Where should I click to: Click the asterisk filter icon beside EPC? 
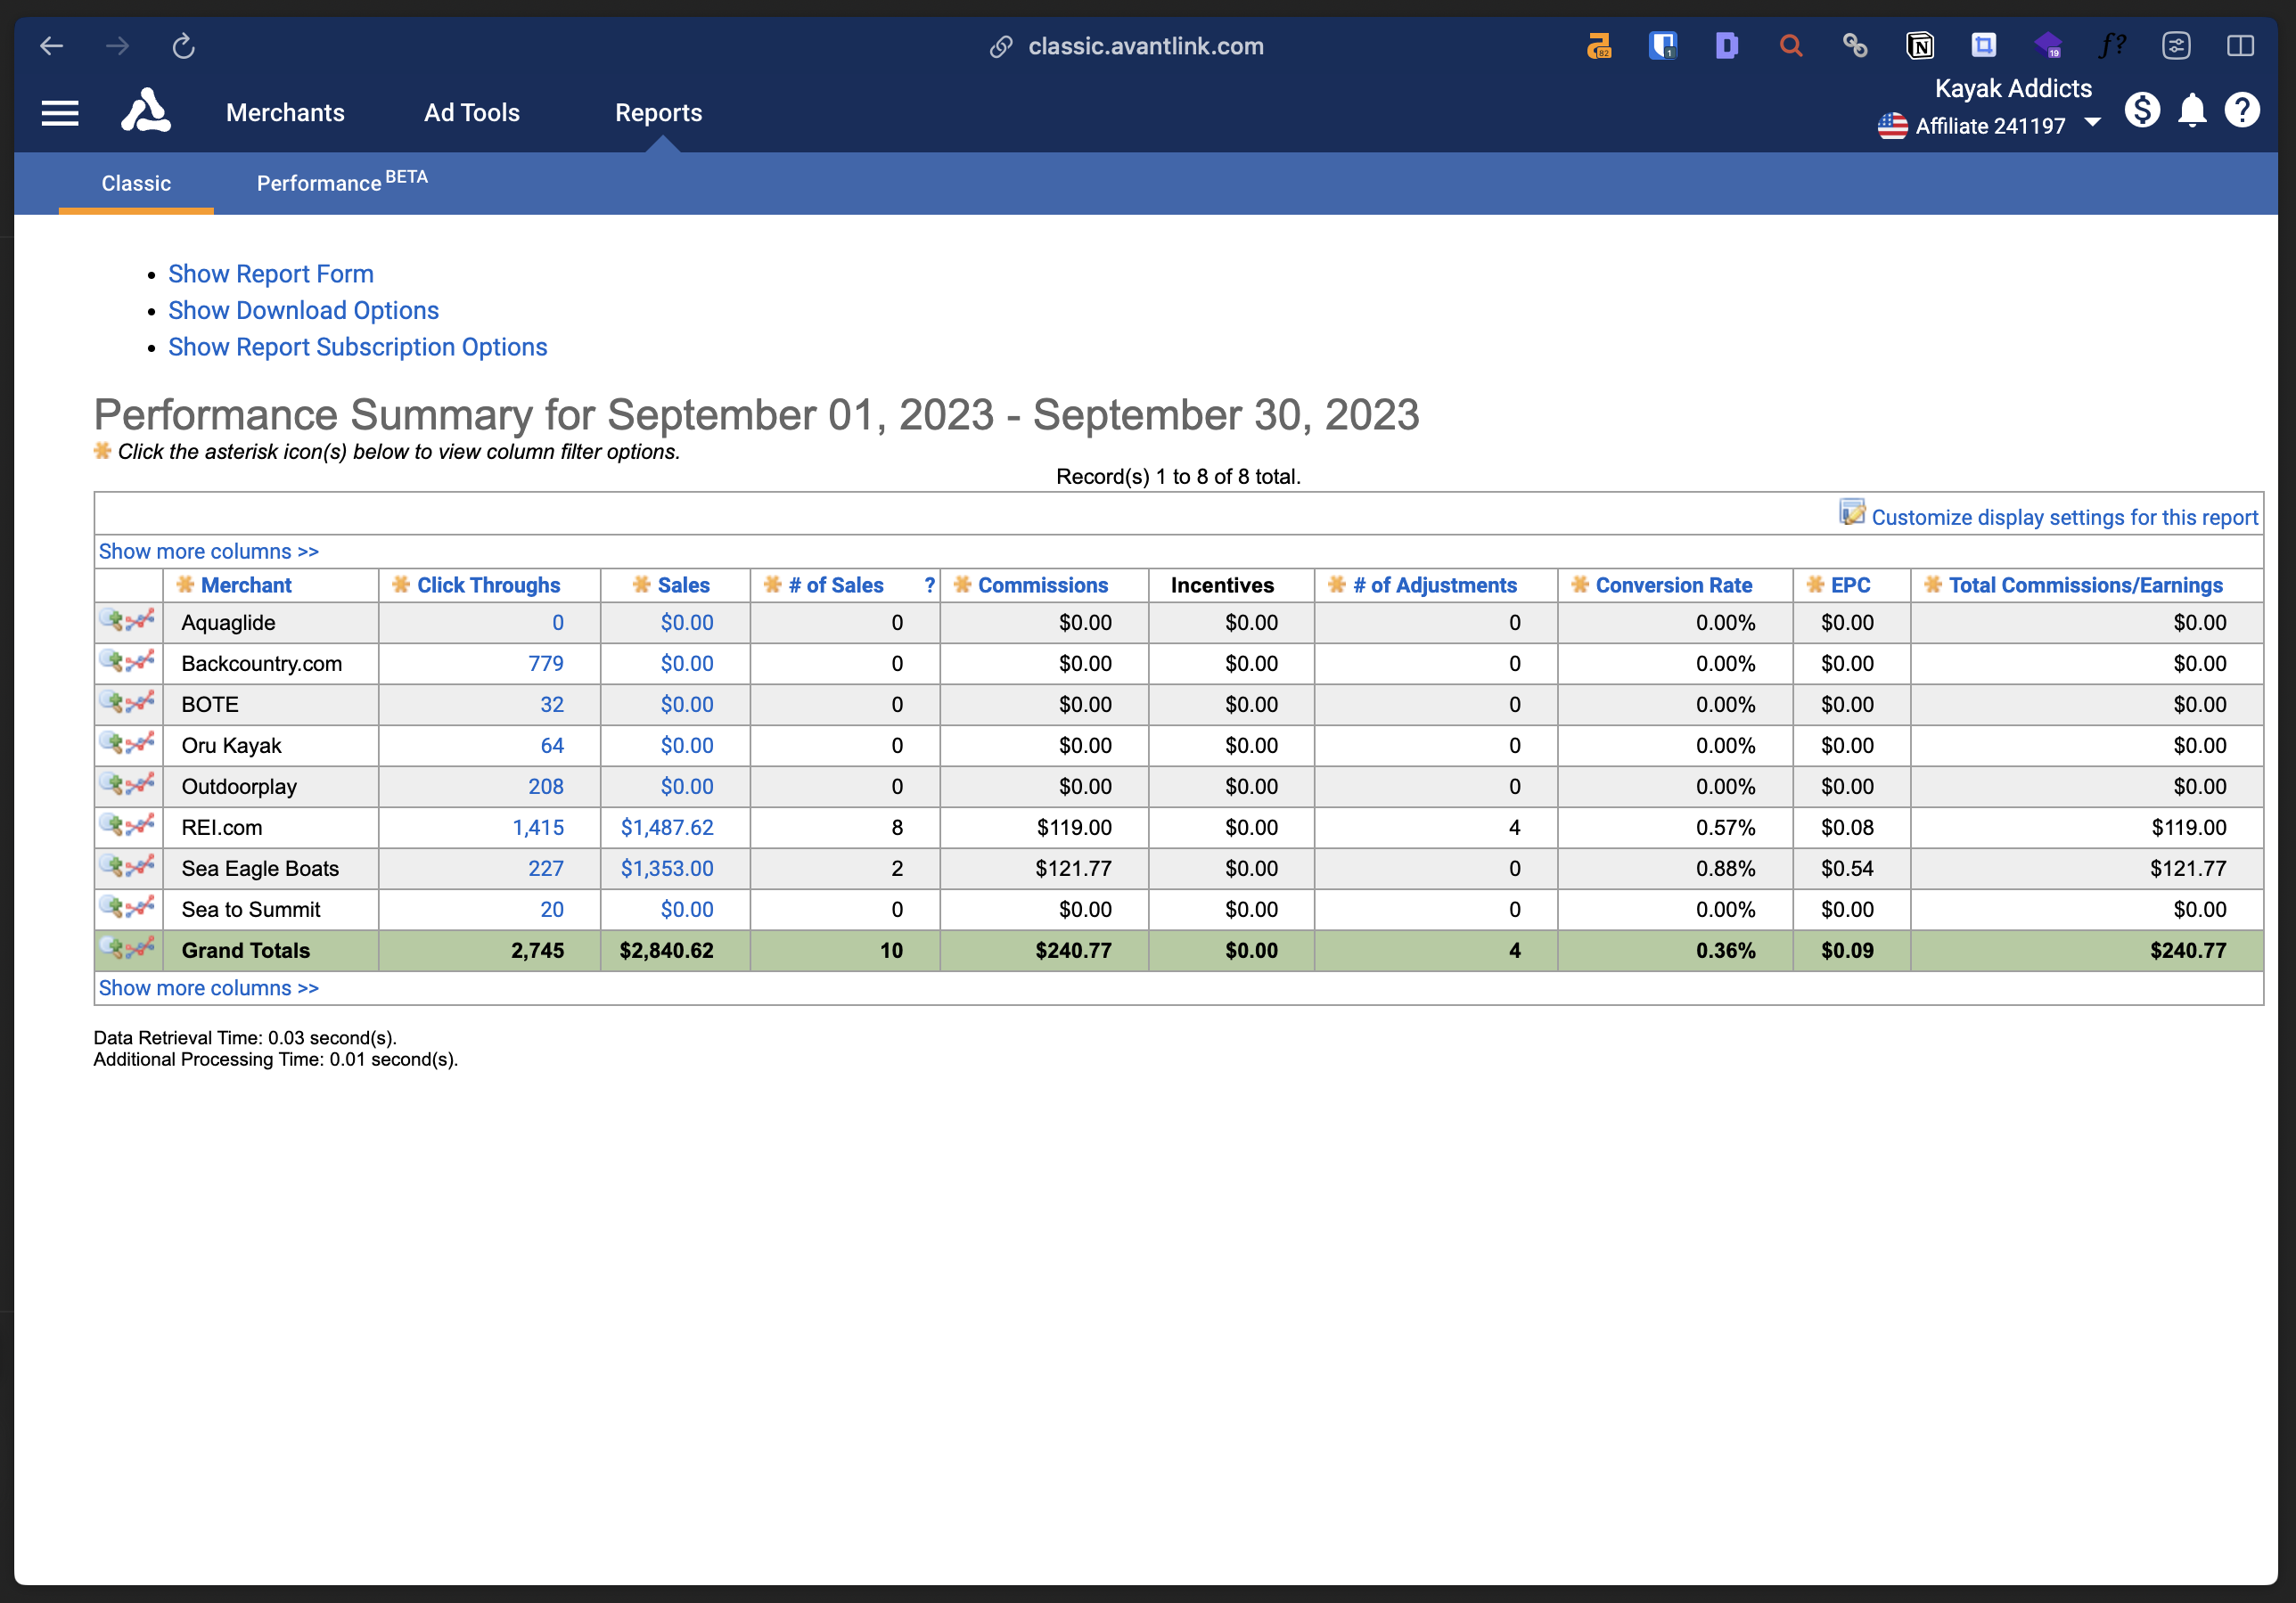click(1816, 585)
